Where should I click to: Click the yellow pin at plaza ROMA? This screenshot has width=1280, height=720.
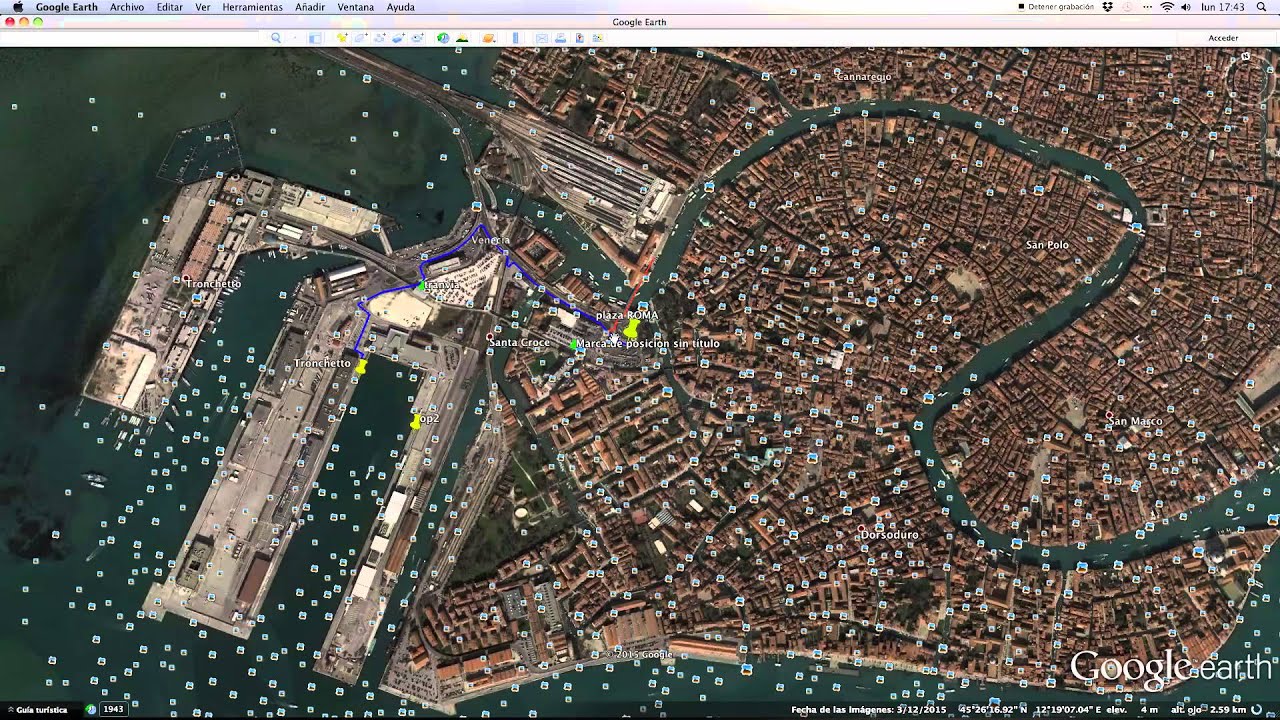click(631, 329)
